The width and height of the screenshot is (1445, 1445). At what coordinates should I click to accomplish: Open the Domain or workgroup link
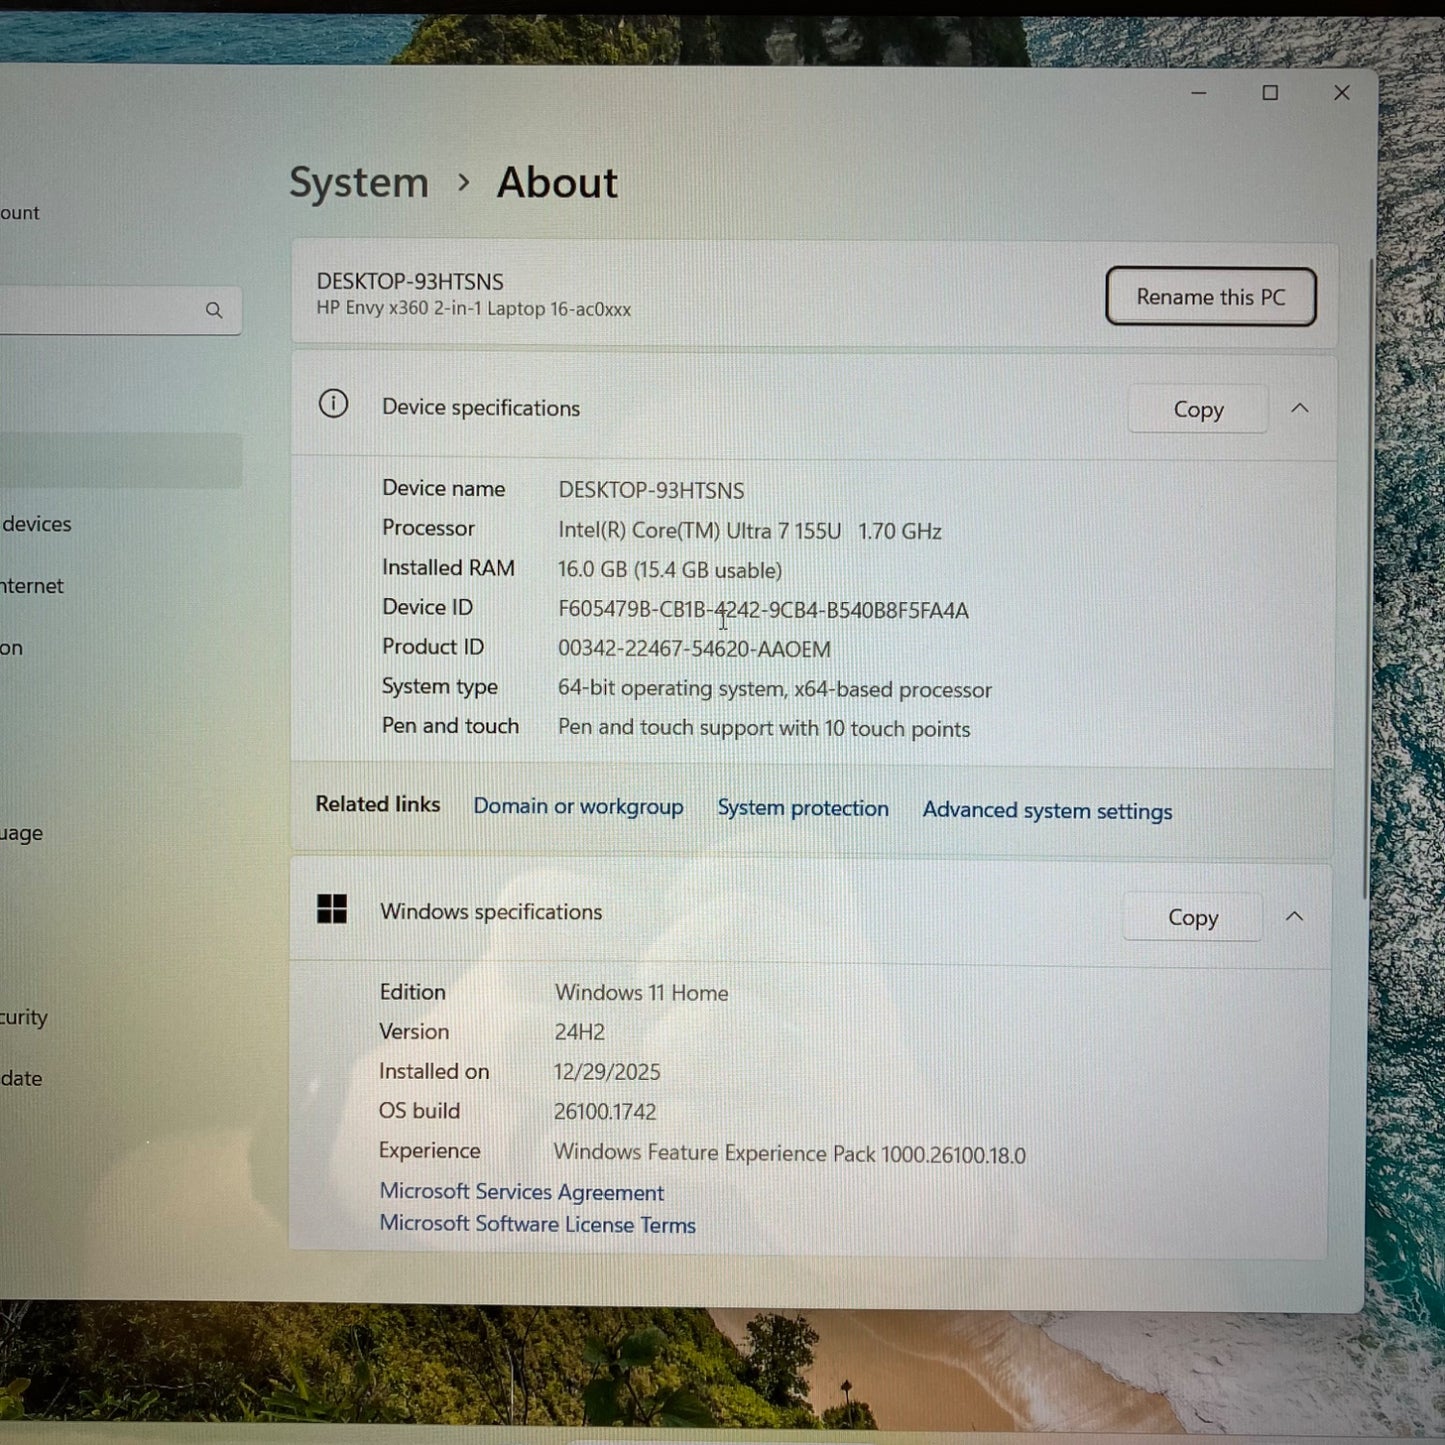pos(578,806)
